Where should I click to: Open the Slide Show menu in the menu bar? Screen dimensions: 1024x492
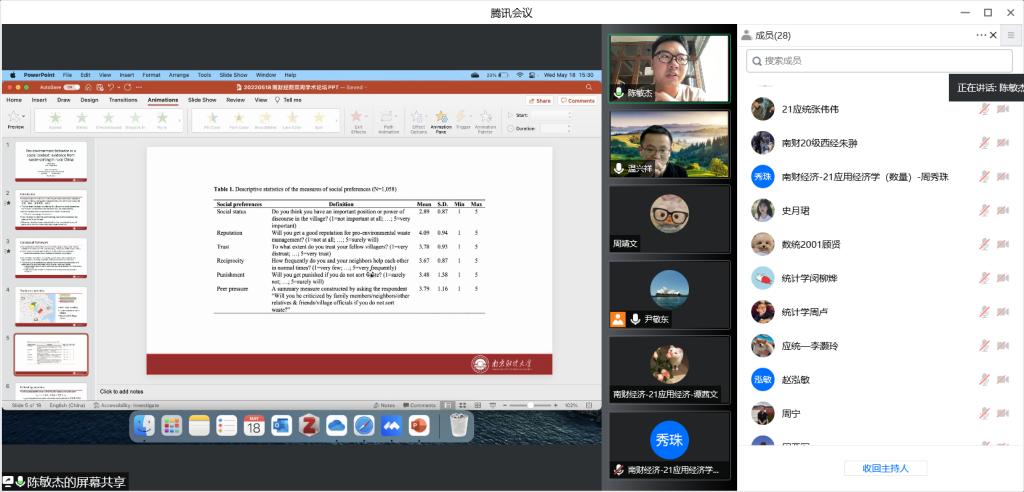[x=233, y=75]
